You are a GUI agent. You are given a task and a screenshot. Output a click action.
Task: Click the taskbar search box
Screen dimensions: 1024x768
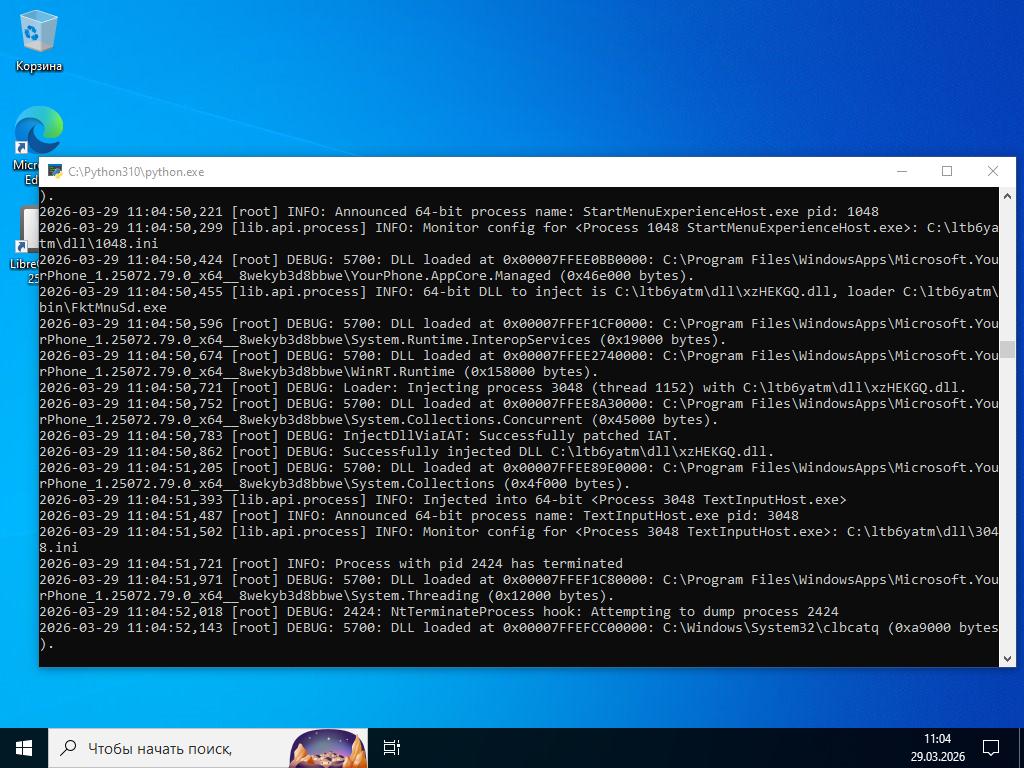170,748
